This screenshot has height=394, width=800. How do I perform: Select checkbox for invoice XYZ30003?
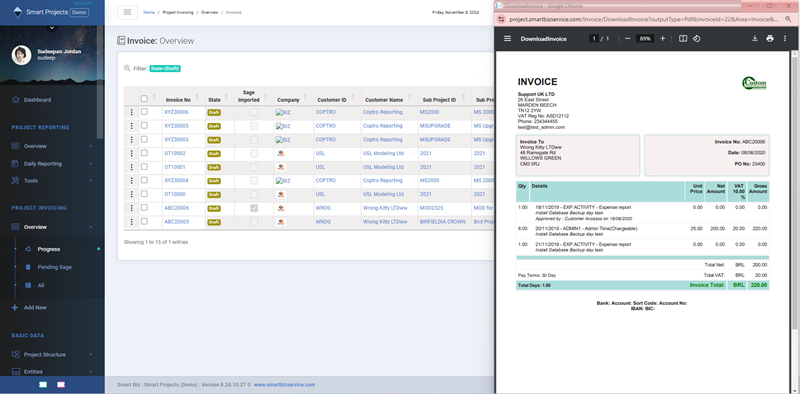[144, 139]
